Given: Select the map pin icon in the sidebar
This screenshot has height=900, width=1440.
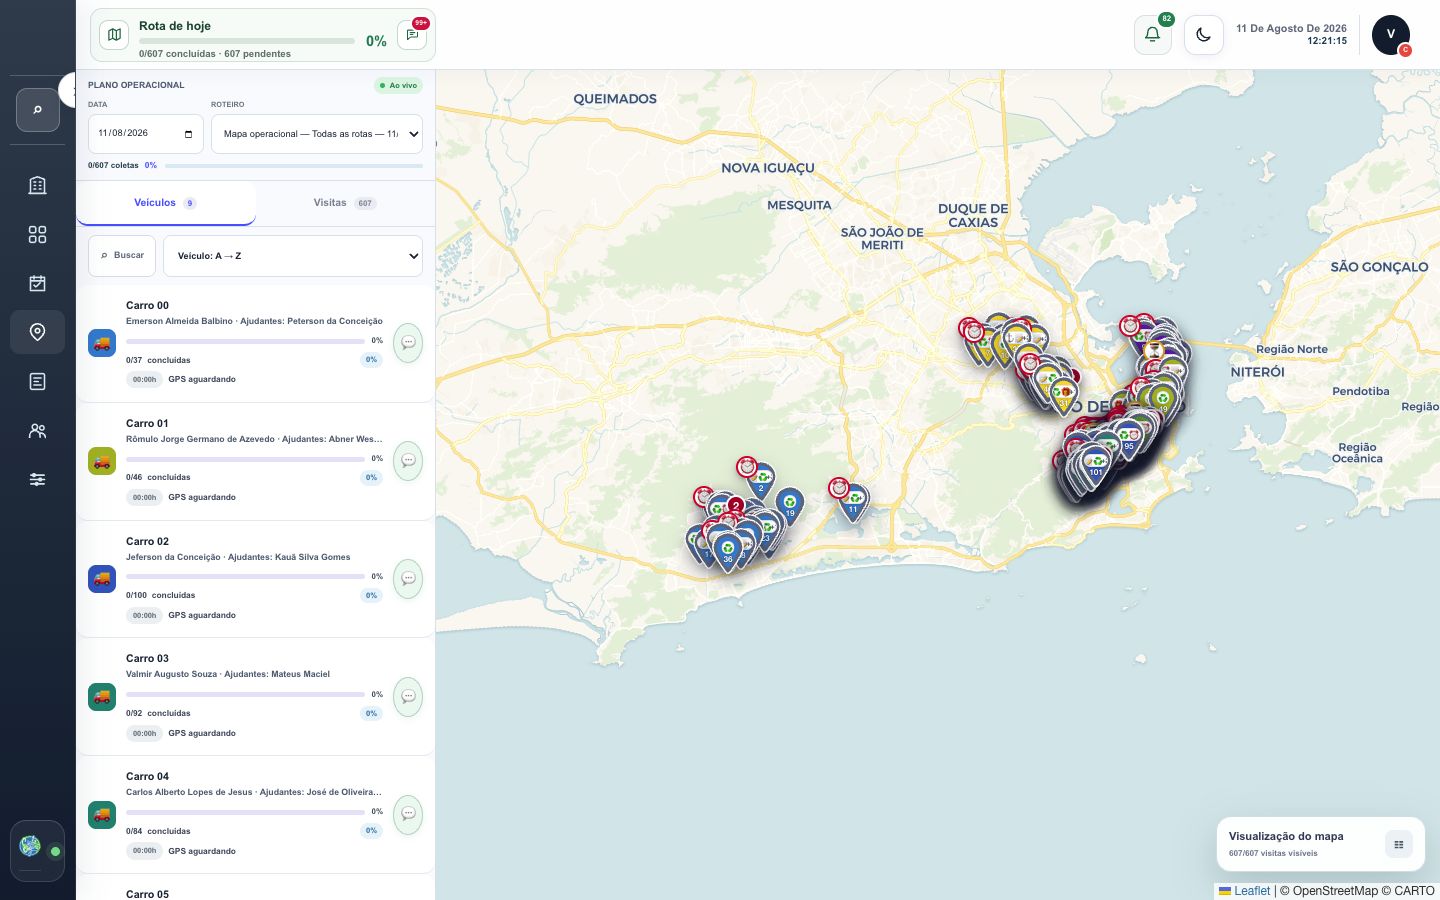Looking at the screenshot, I should click(38, 332).
